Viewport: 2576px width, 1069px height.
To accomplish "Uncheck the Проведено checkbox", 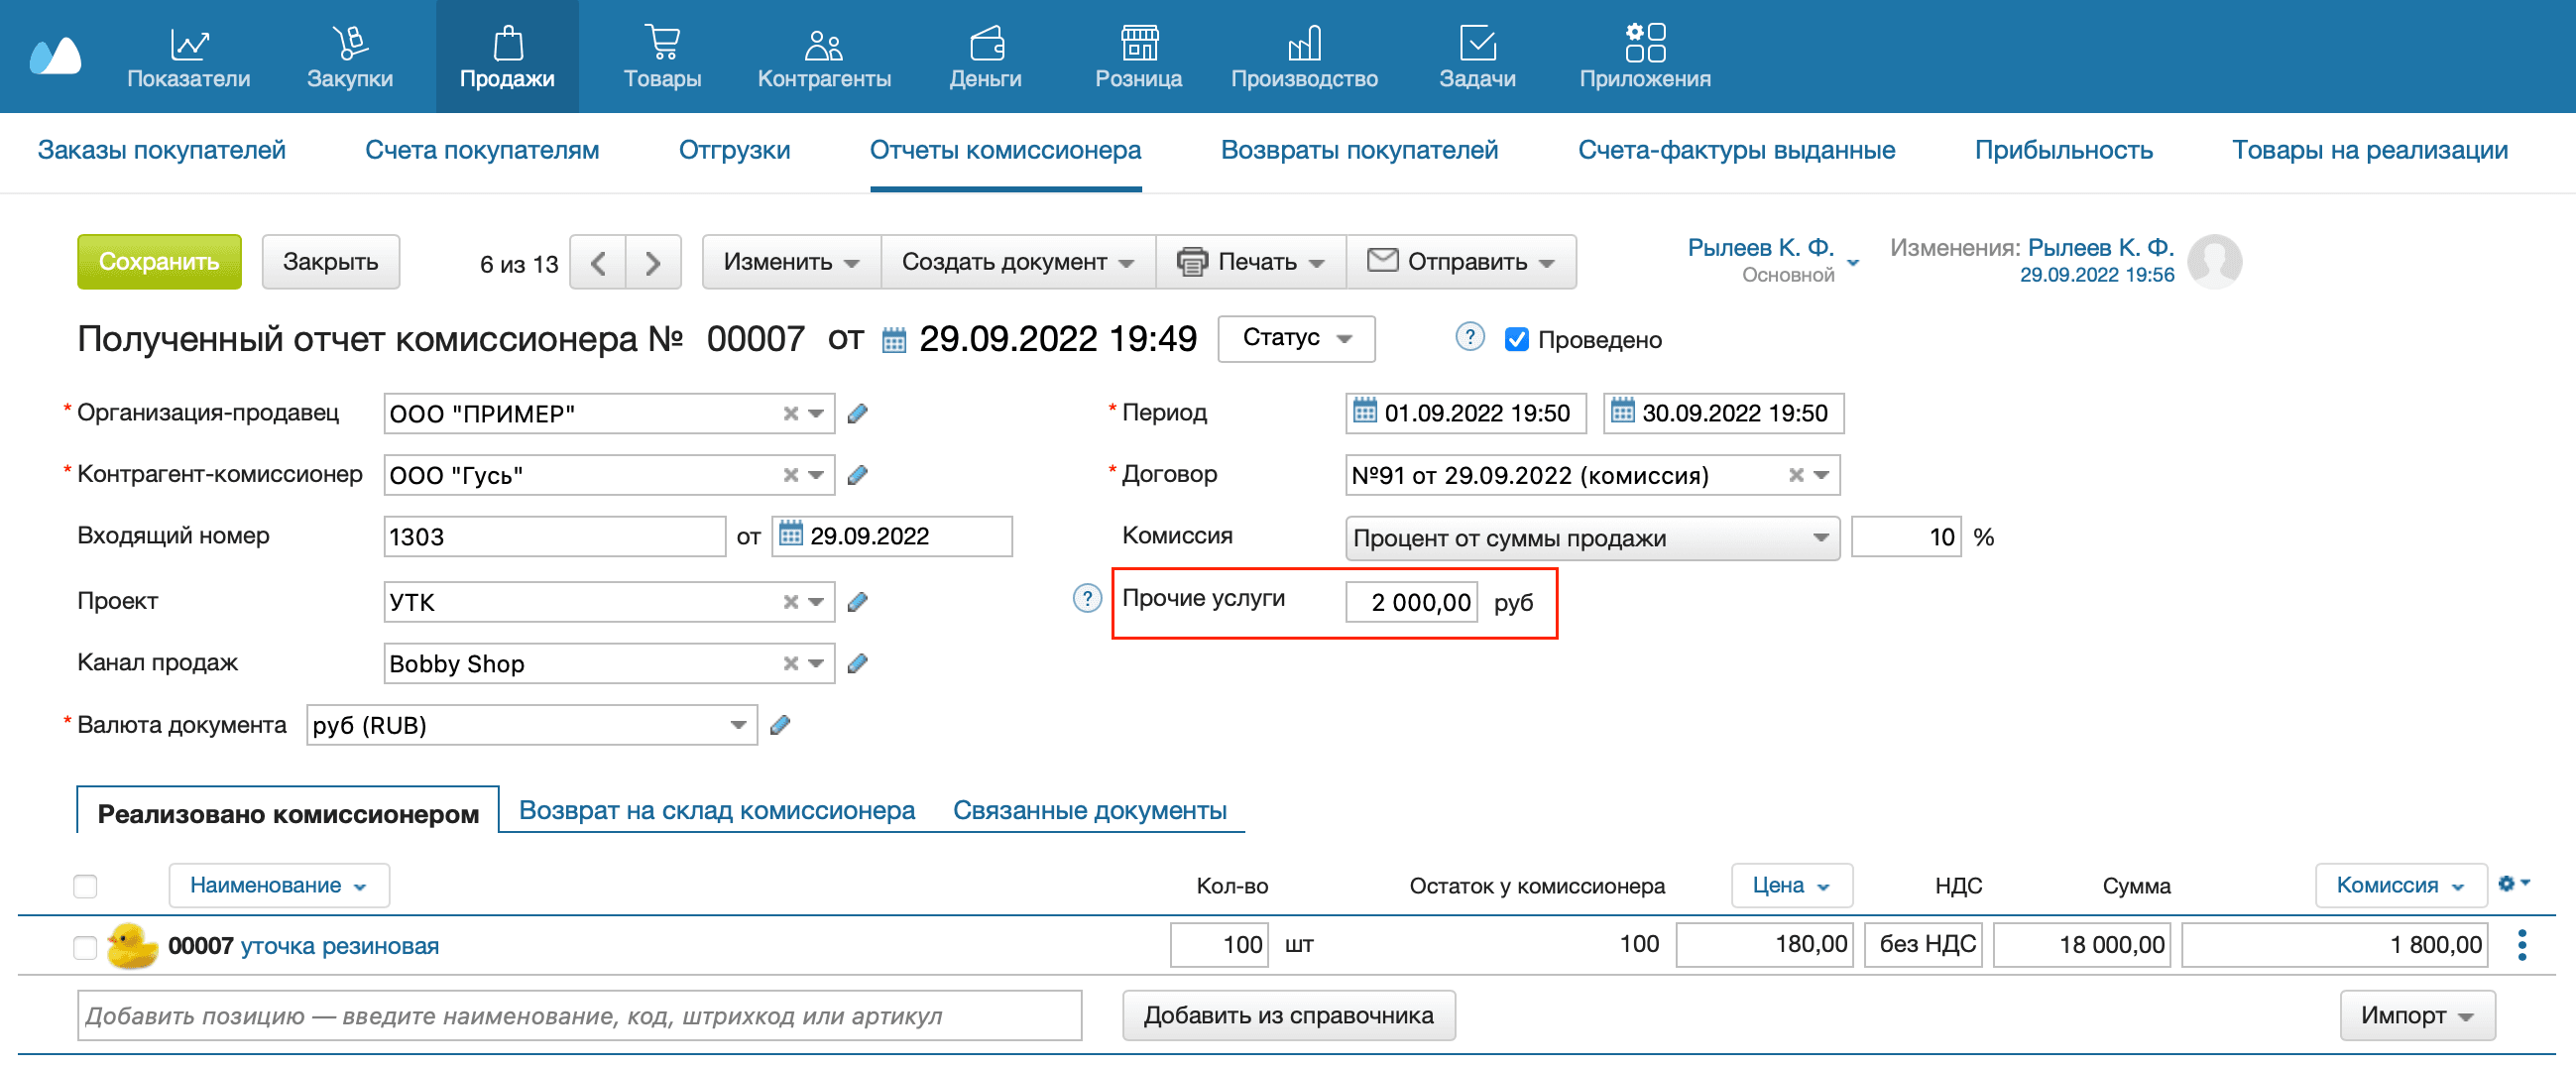I will (1518, 339).
